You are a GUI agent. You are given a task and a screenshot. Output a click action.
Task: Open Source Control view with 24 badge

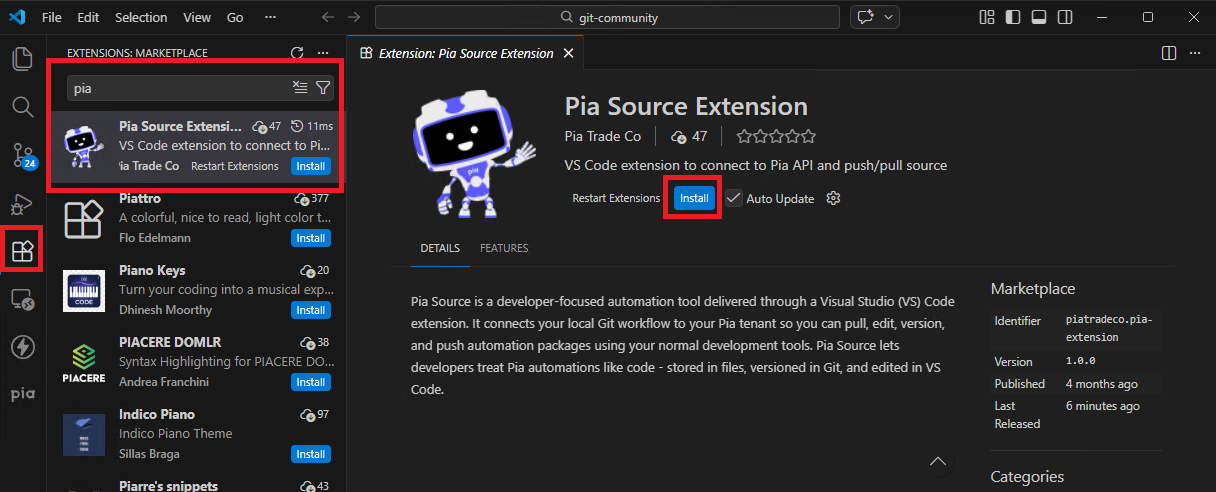(x=22, y=154)
